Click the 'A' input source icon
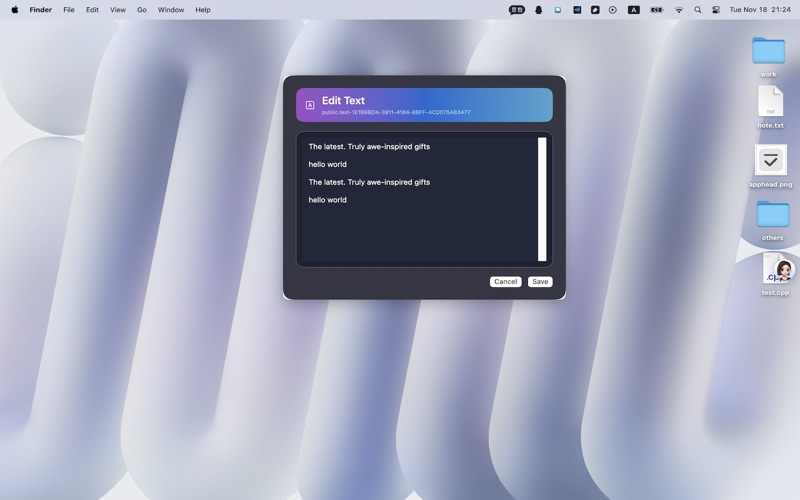Screen dimensions: 800x500 [634, 10]
